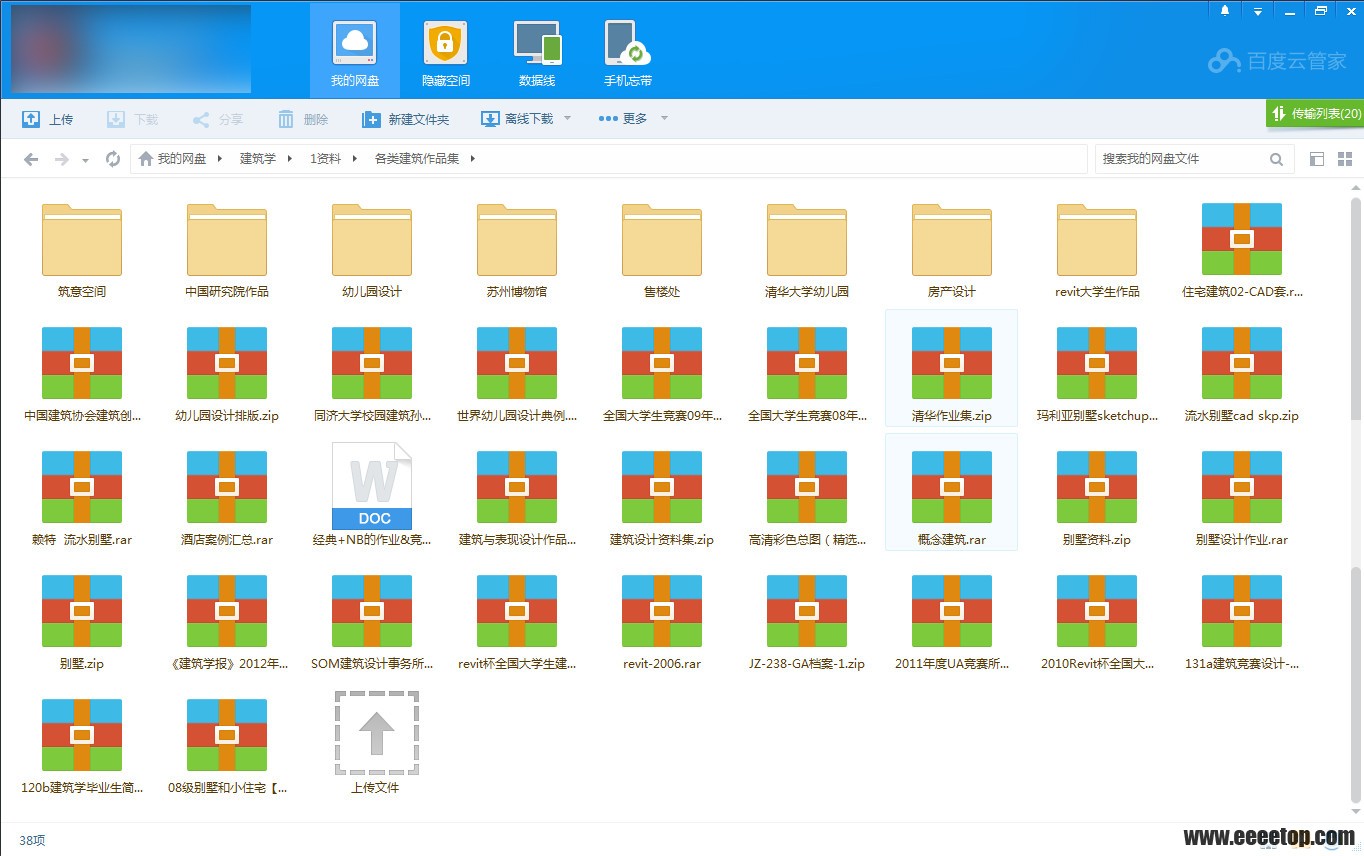Open the 传输列表(20) panel
This screenshot has height=856, width=1364.
(x=1315, y=114)
